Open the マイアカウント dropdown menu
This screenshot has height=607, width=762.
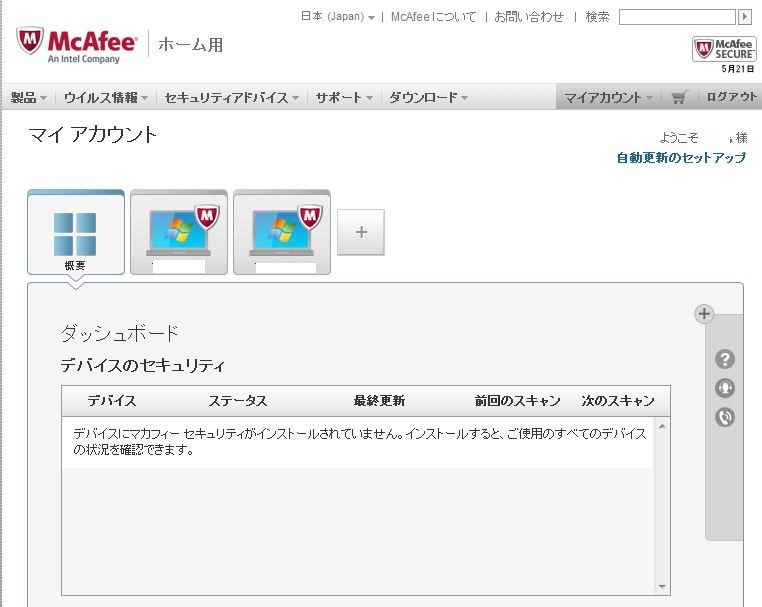608,97
